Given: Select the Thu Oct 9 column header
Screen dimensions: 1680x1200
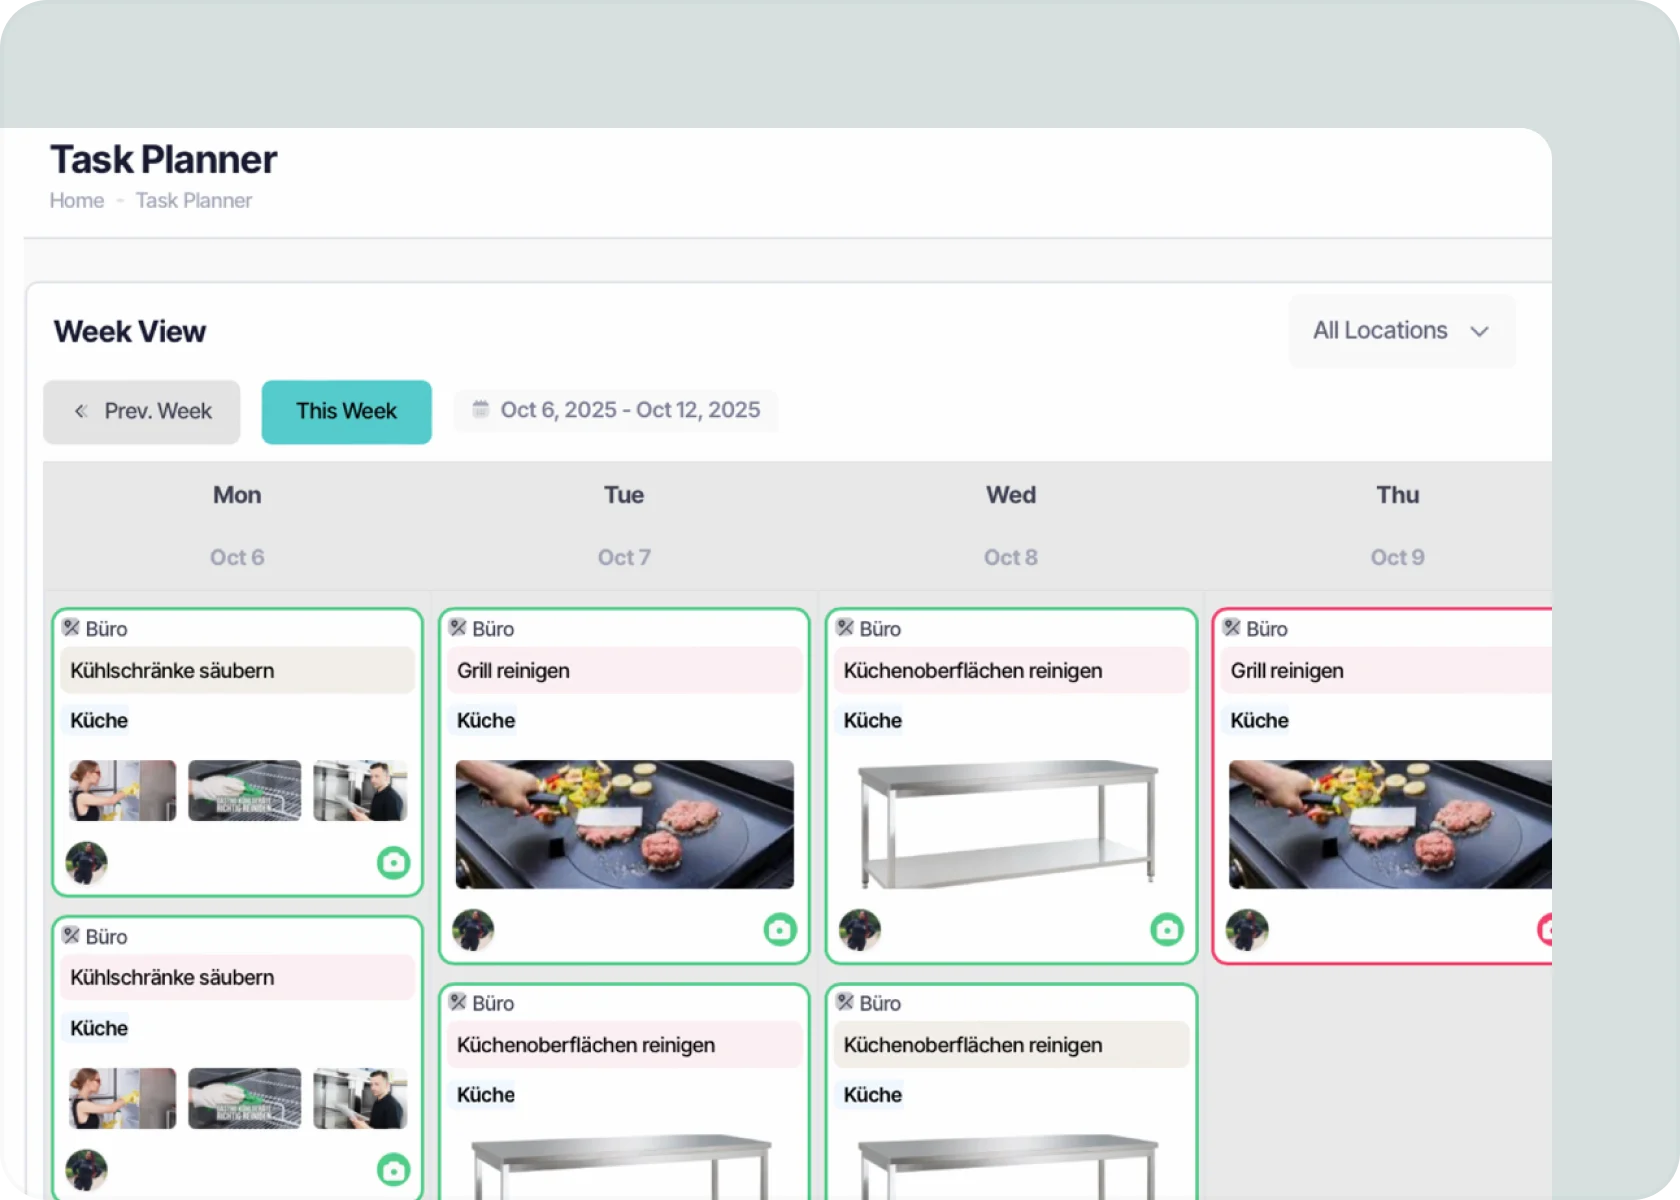Looking at the screenshot, I should (x=1380, y=526).
